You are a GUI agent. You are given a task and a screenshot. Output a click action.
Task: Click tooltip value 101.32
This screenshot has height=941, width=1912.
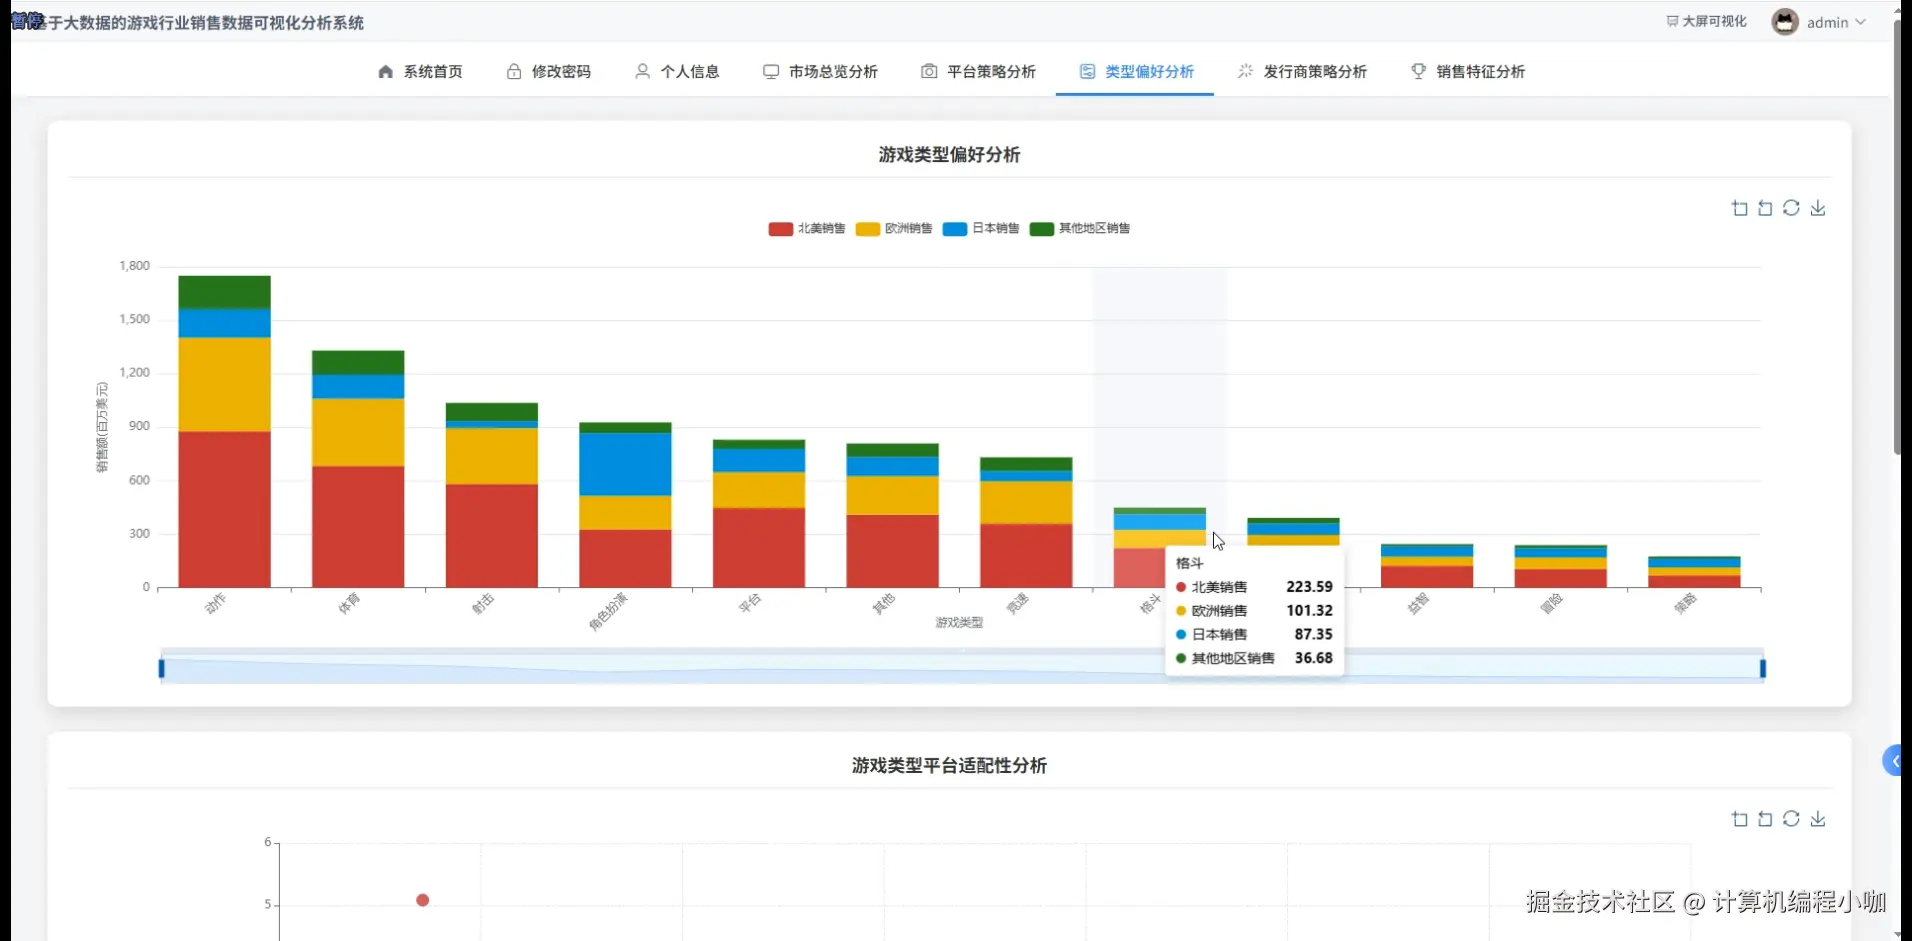point(1309,611)
